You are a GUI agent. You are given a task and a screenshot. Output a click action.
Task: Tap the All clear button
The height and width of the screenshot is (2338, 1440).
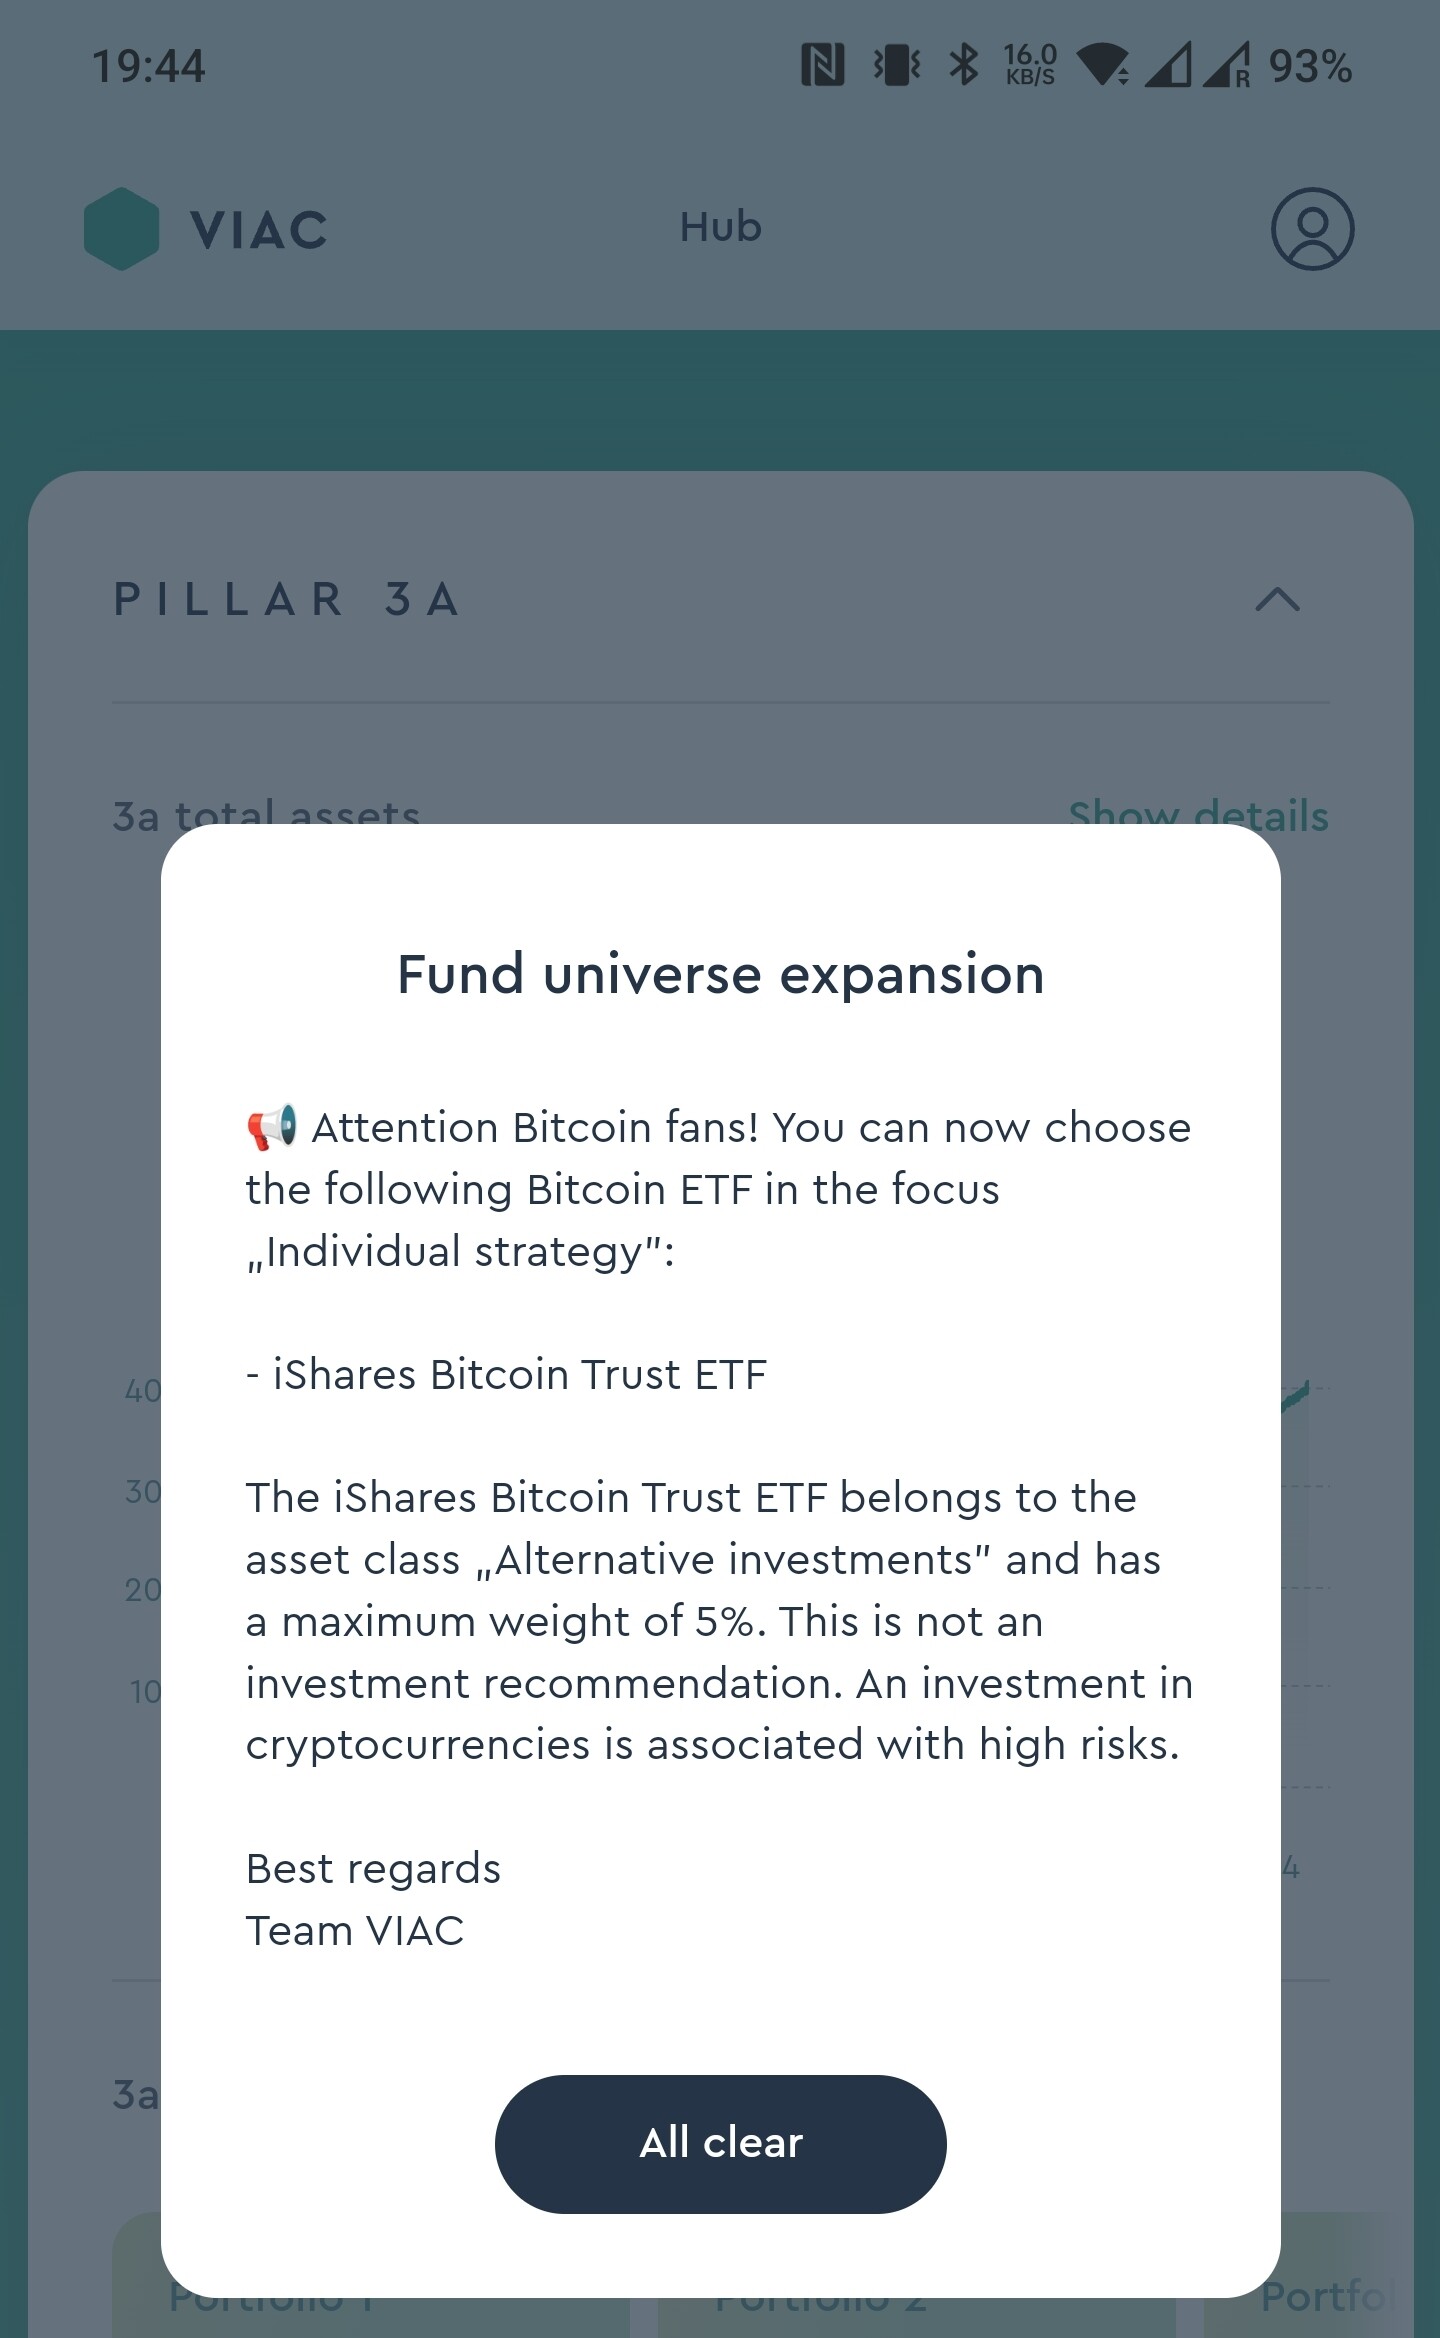(x=720, y=2143)
